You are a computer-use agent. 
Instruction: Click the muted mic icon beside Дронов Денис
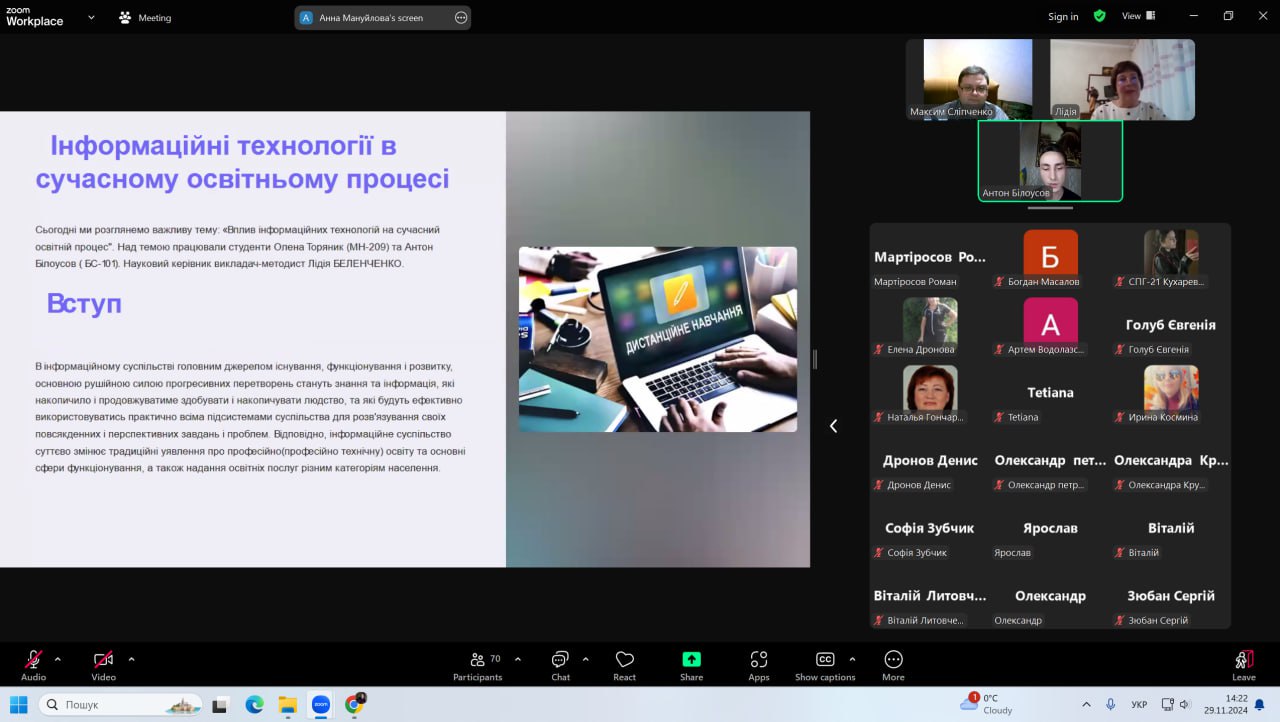pos(879,485)
